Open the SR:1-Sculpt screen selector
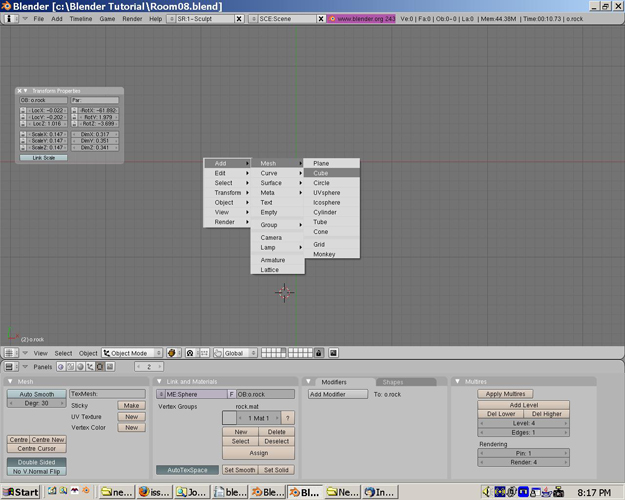 tap(204, 19)
